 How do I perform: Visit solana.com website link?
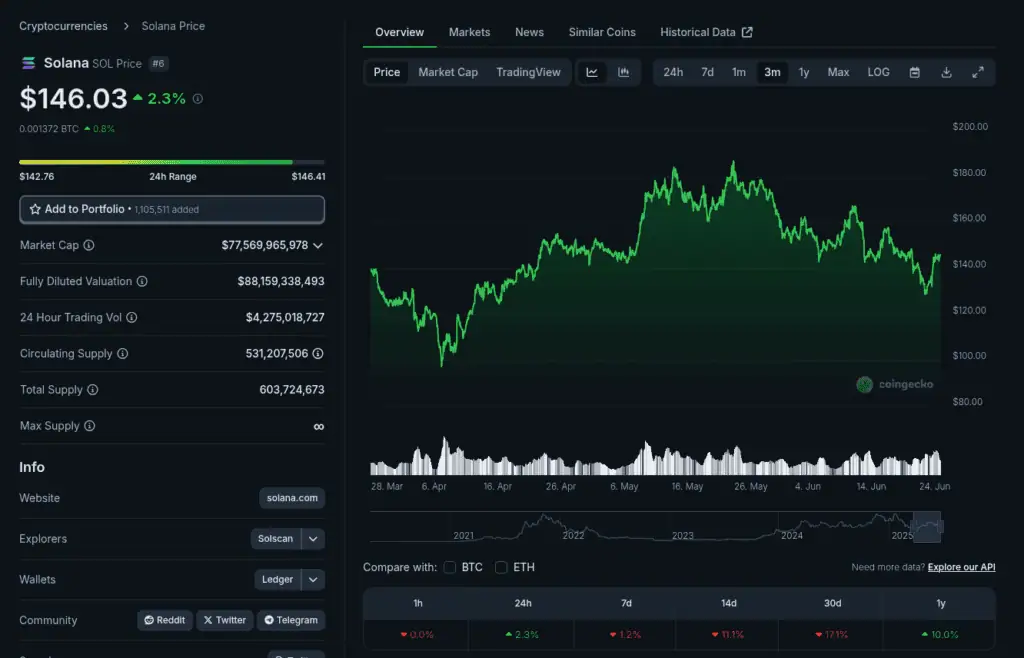click(x=292, y=498)
